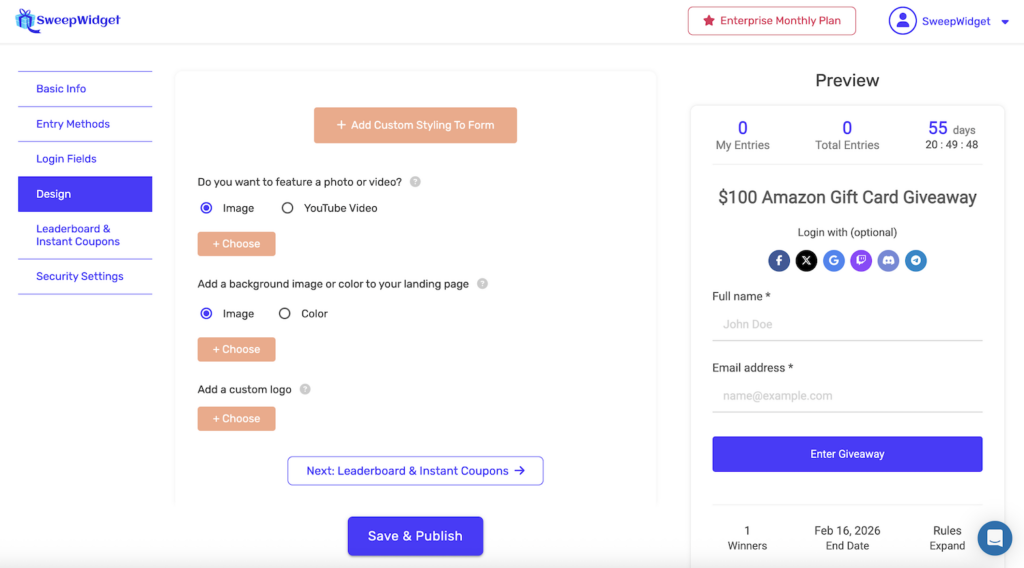Log in with the Telegram icon
This screenshot has width=1024, height=568.
coord(915,261)
